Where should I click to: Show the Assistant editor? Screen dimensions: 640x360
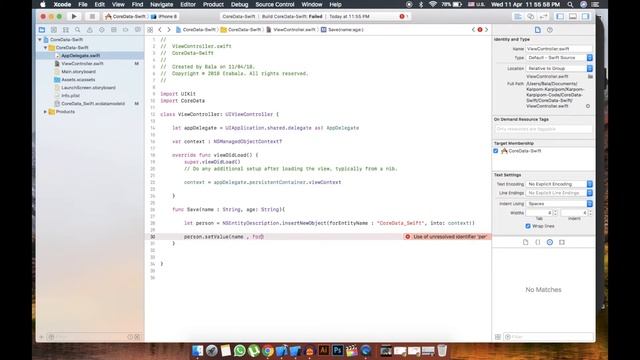click(x=531, y=16)
